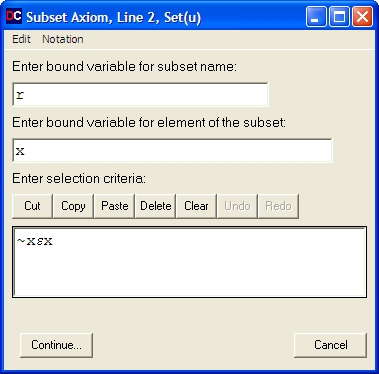Click the DC application icon in title bar

point(14,16)
